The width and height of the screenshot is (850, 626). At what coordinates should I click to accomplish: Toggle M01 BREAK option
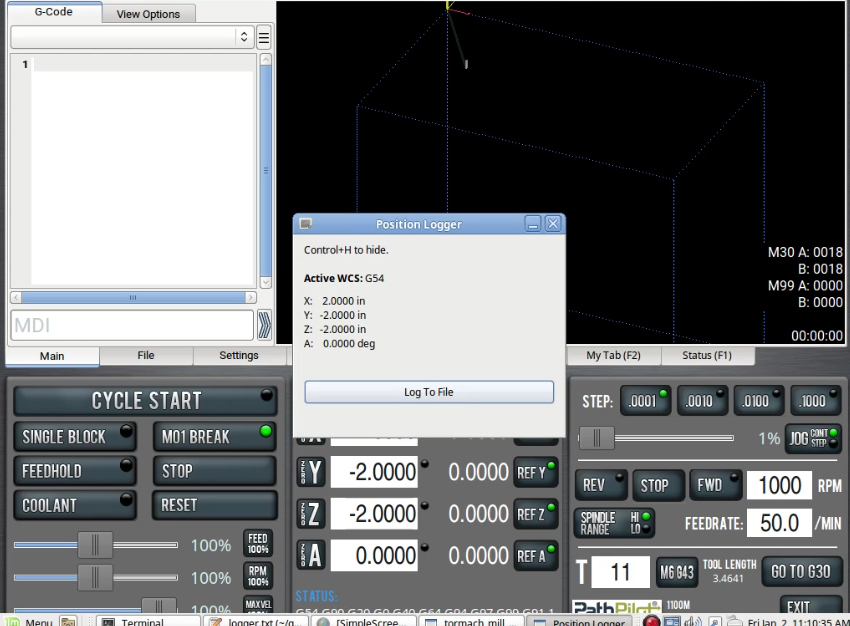point(214,436)
